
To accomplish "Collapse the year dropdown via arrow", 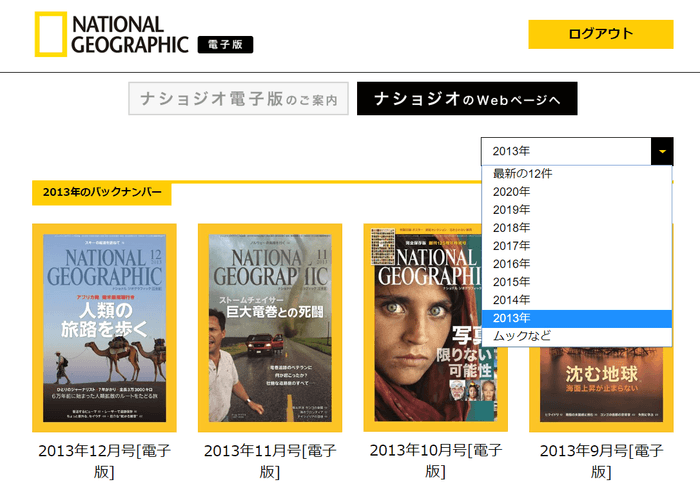I will (661, 151).
